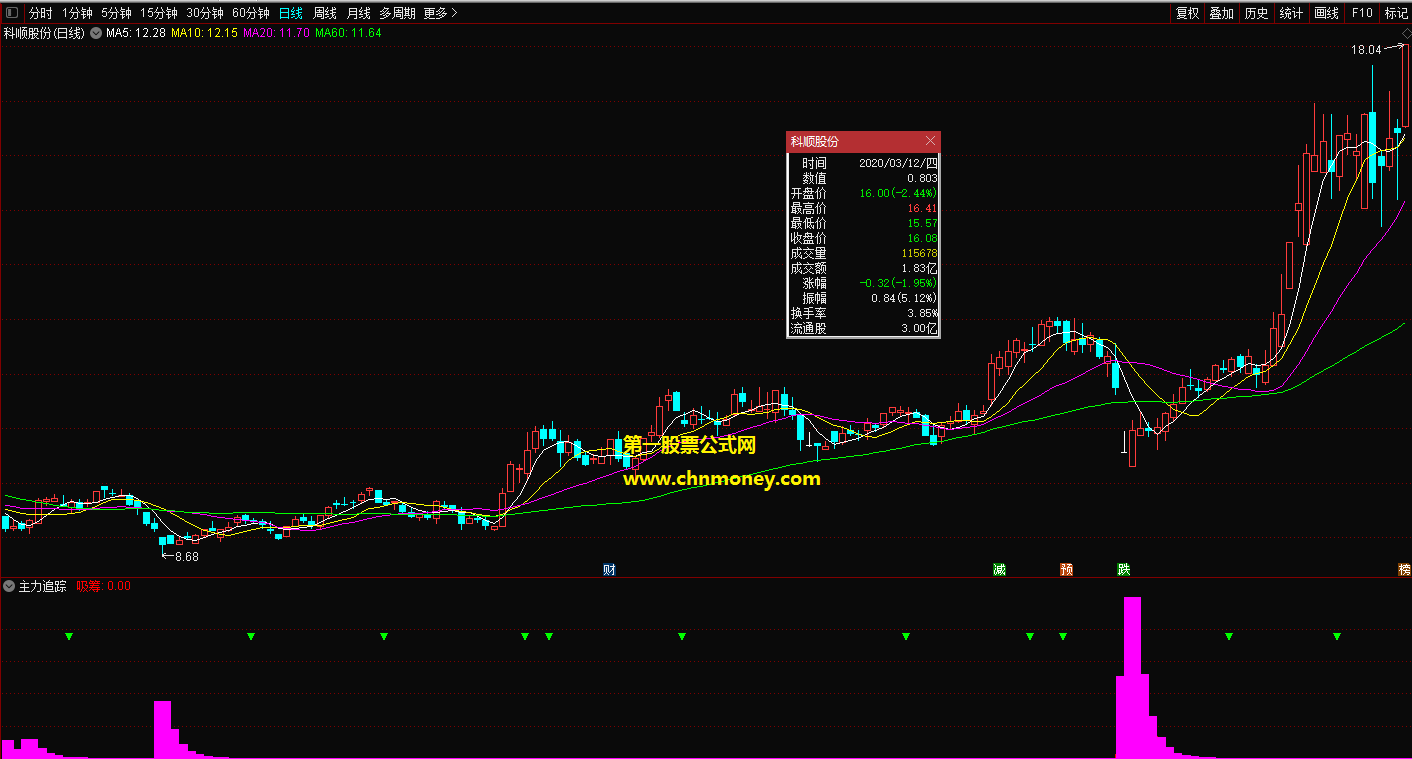The image size is (1412, 759).
Task: Click the date 2020/03/12/四 in popup
Action: point(898,163)
